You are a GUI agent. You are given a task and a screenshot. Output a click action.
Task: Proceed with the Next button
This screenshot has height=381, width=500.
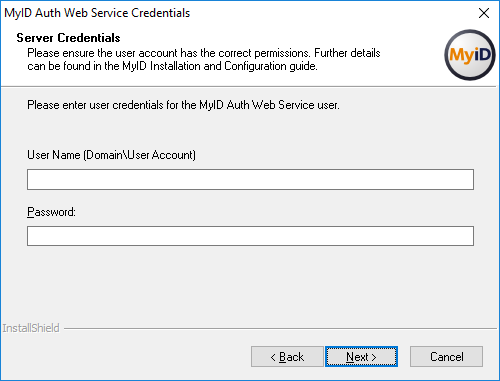(x=361, y=357)
